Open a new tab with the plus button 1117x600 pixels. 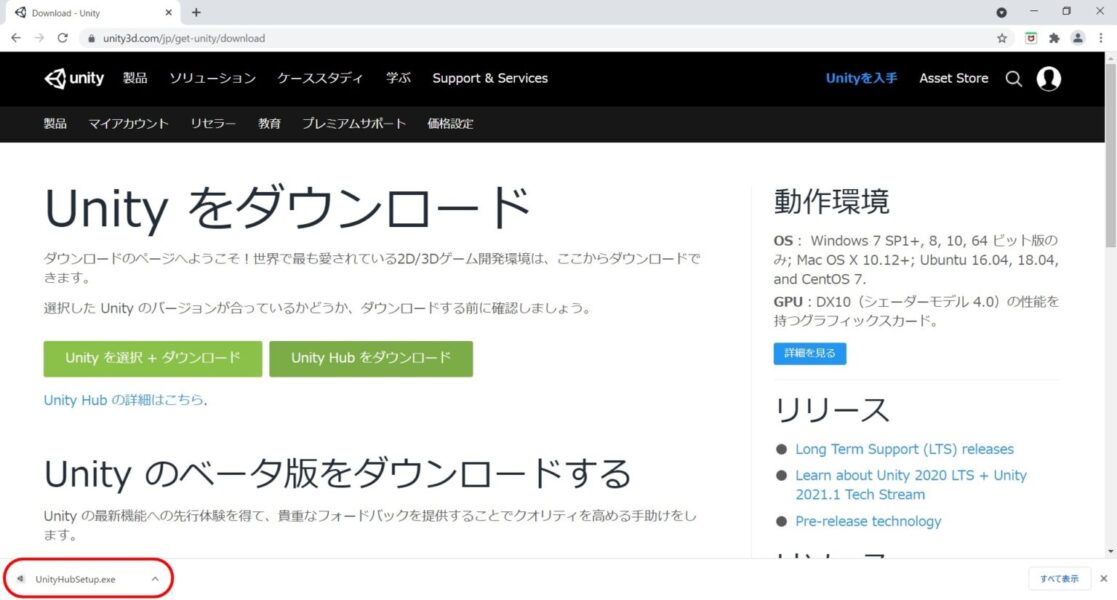coord(196,12)
